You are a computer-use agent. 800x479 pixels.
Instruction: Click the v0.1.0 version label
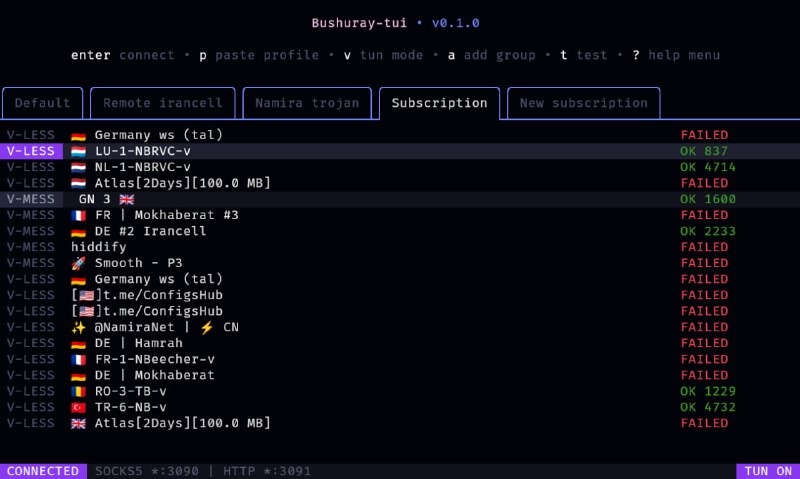pyautogui.click(x=456, y=23)
